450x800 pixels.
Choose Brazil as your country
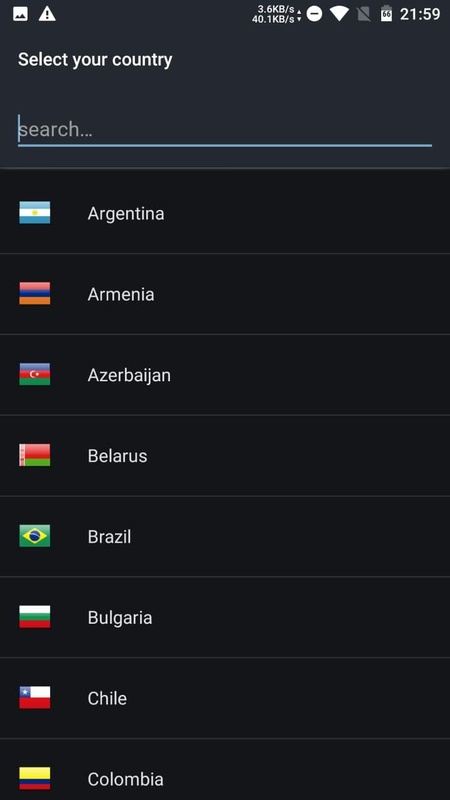(x=225, y=536)
